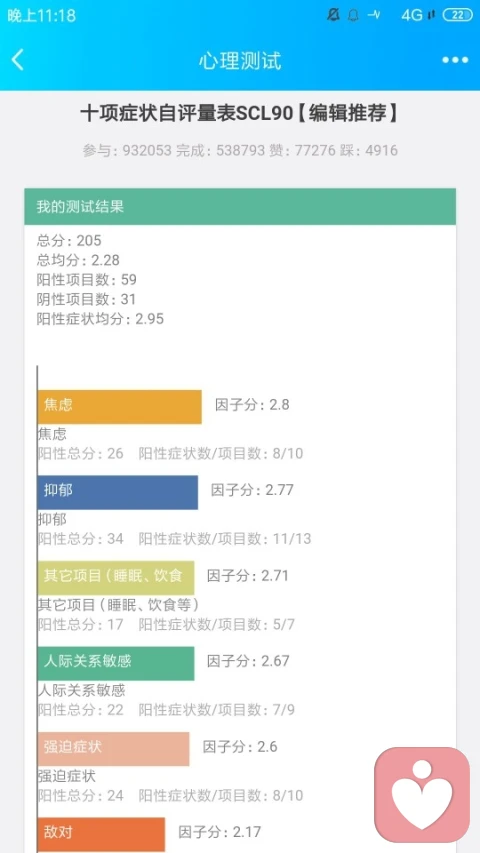The height and width of the screenshot is (853, 480).
Task: Tap the SCL90 test title
Action: (x=239, y=114)
